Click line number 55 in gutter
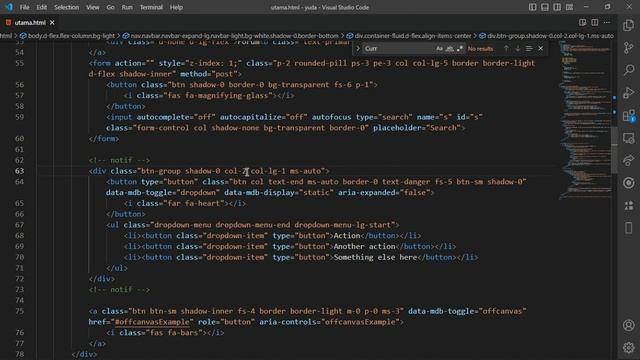Screen dimensions: 640x360 click(19, 63)
